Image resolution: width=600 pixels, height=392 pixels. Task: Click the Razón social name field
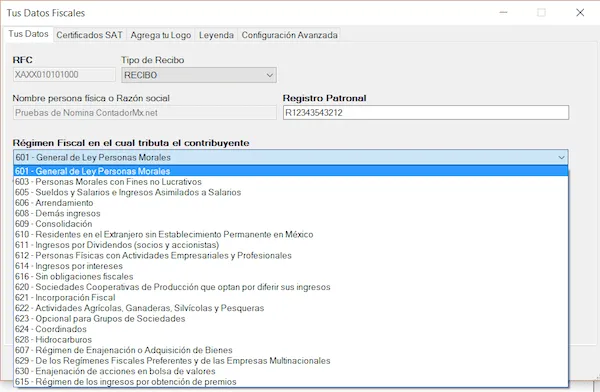pyautogui.click(x=145, y=113)
